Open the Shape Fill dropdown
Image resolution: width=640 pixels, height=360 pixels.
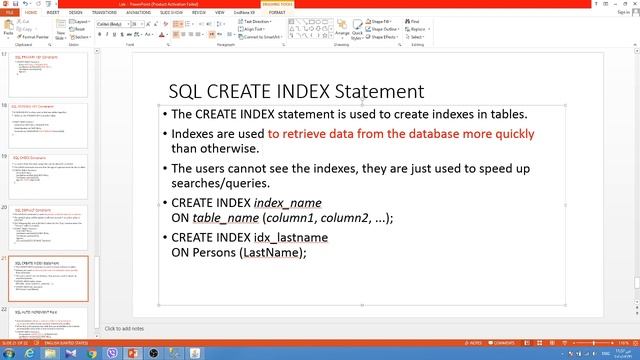coord(378,21)
